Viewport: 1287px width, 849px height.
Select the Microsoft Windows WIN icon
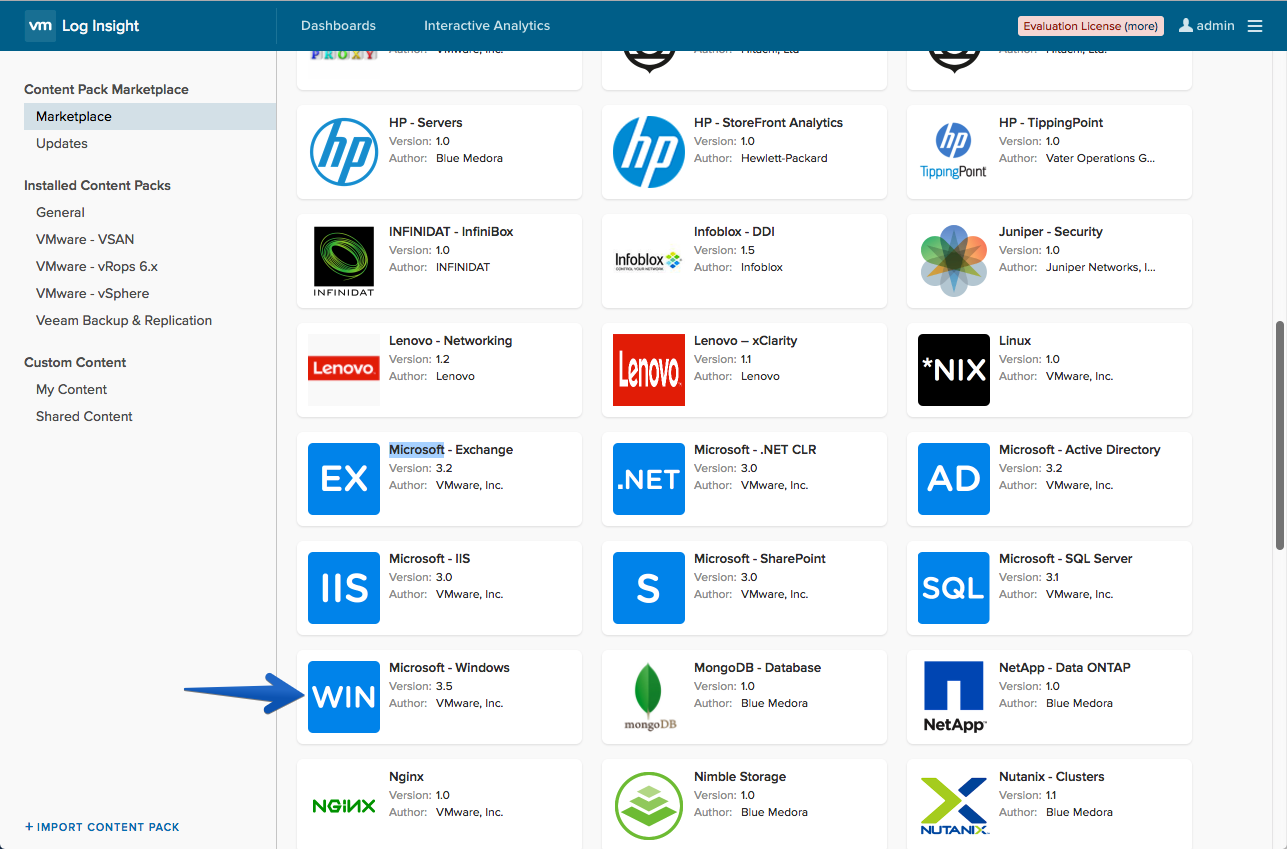click(344, 697)
